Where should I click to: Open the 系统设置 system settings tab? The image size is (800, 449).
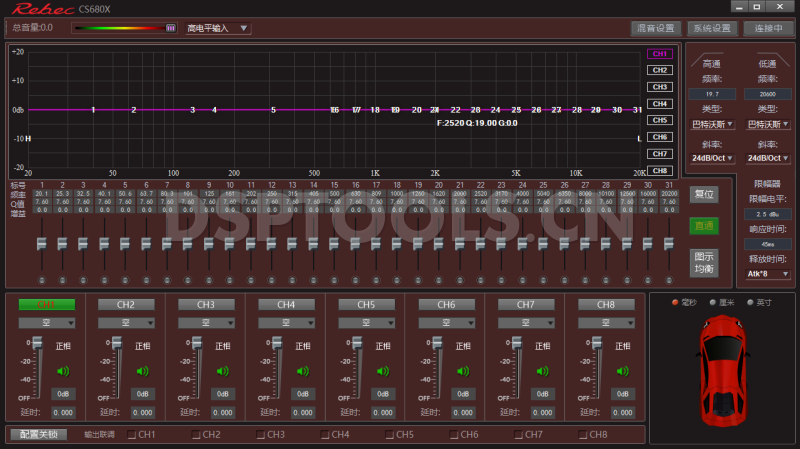pyautogui.click(x=714, y=28)
